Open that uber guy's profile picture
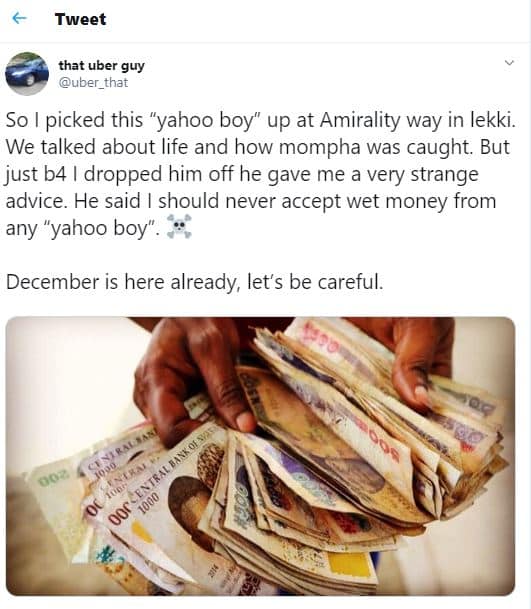The image size is (531, 609). [27, 73]
